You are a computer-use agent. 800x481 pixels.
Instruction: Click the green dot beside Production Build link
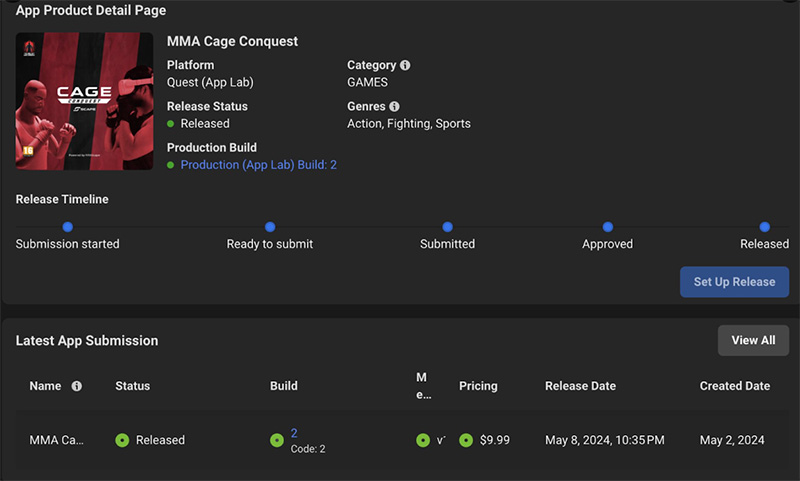171,165
